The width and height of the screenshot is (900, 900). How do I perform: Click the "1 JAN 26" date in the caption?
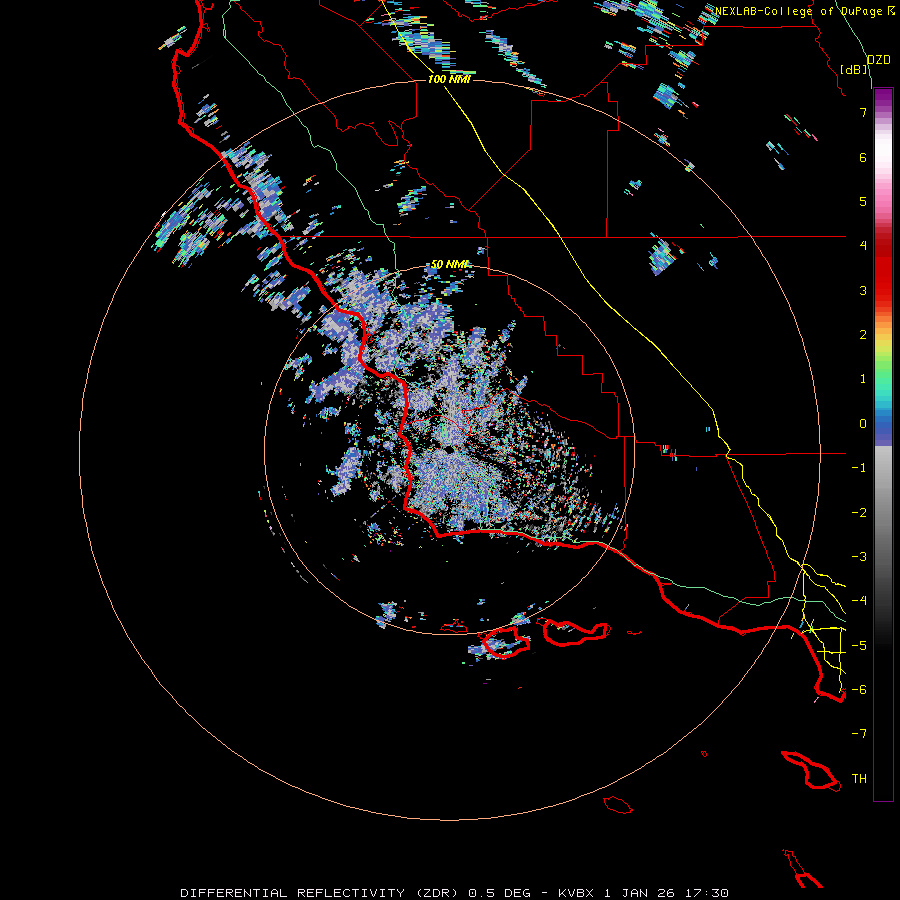(639, 893)
